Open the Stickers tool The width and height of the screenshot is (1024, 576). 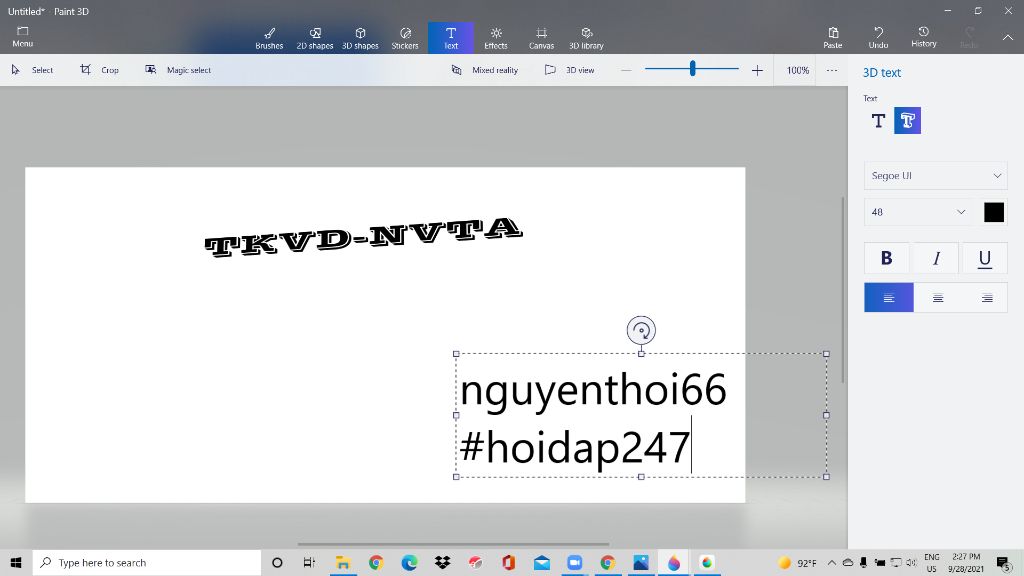[405, 38]
